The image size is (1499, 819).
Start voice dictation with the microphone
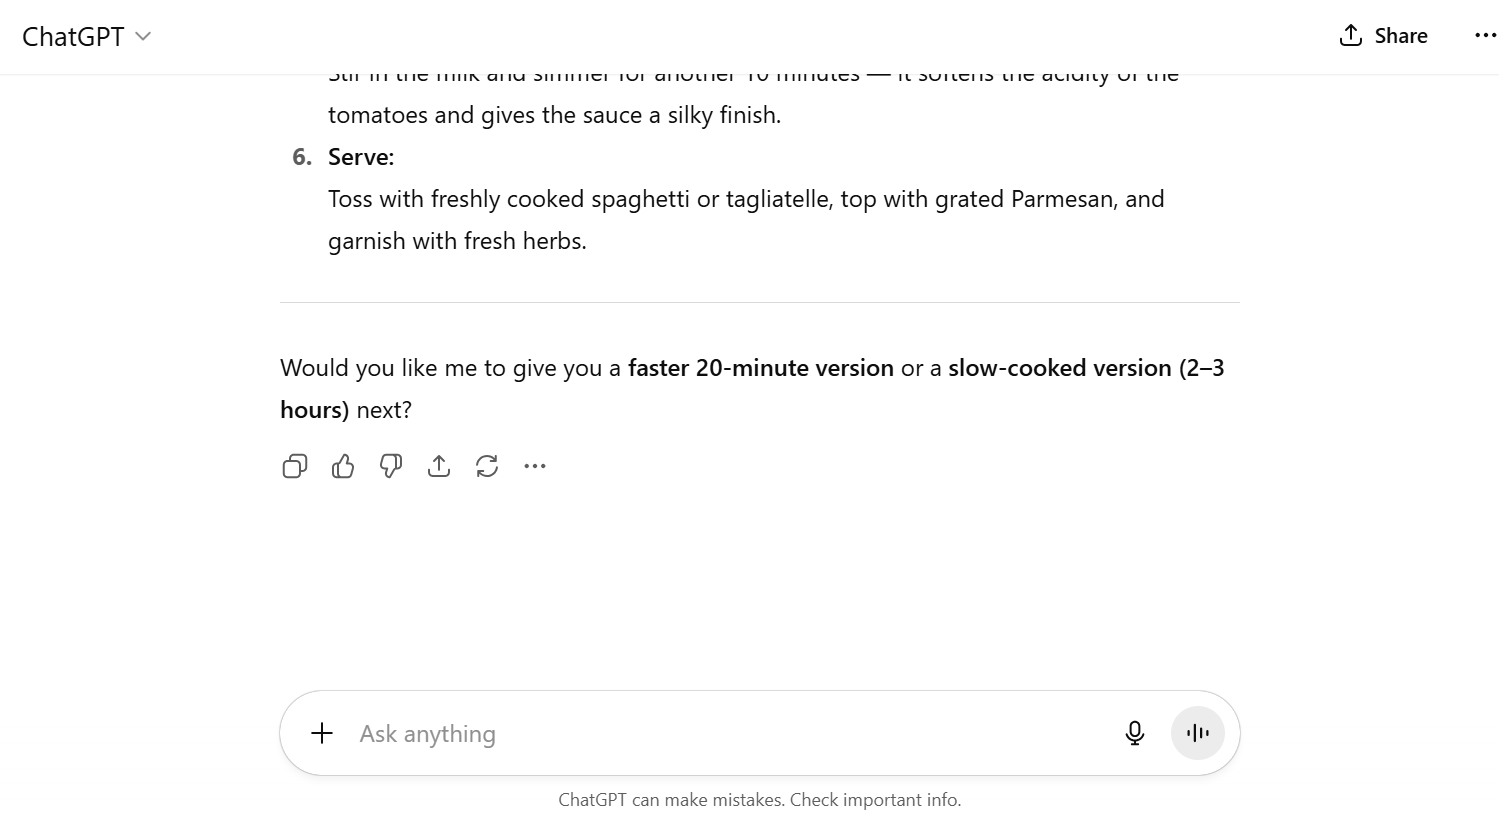[x=1134, y=733]
